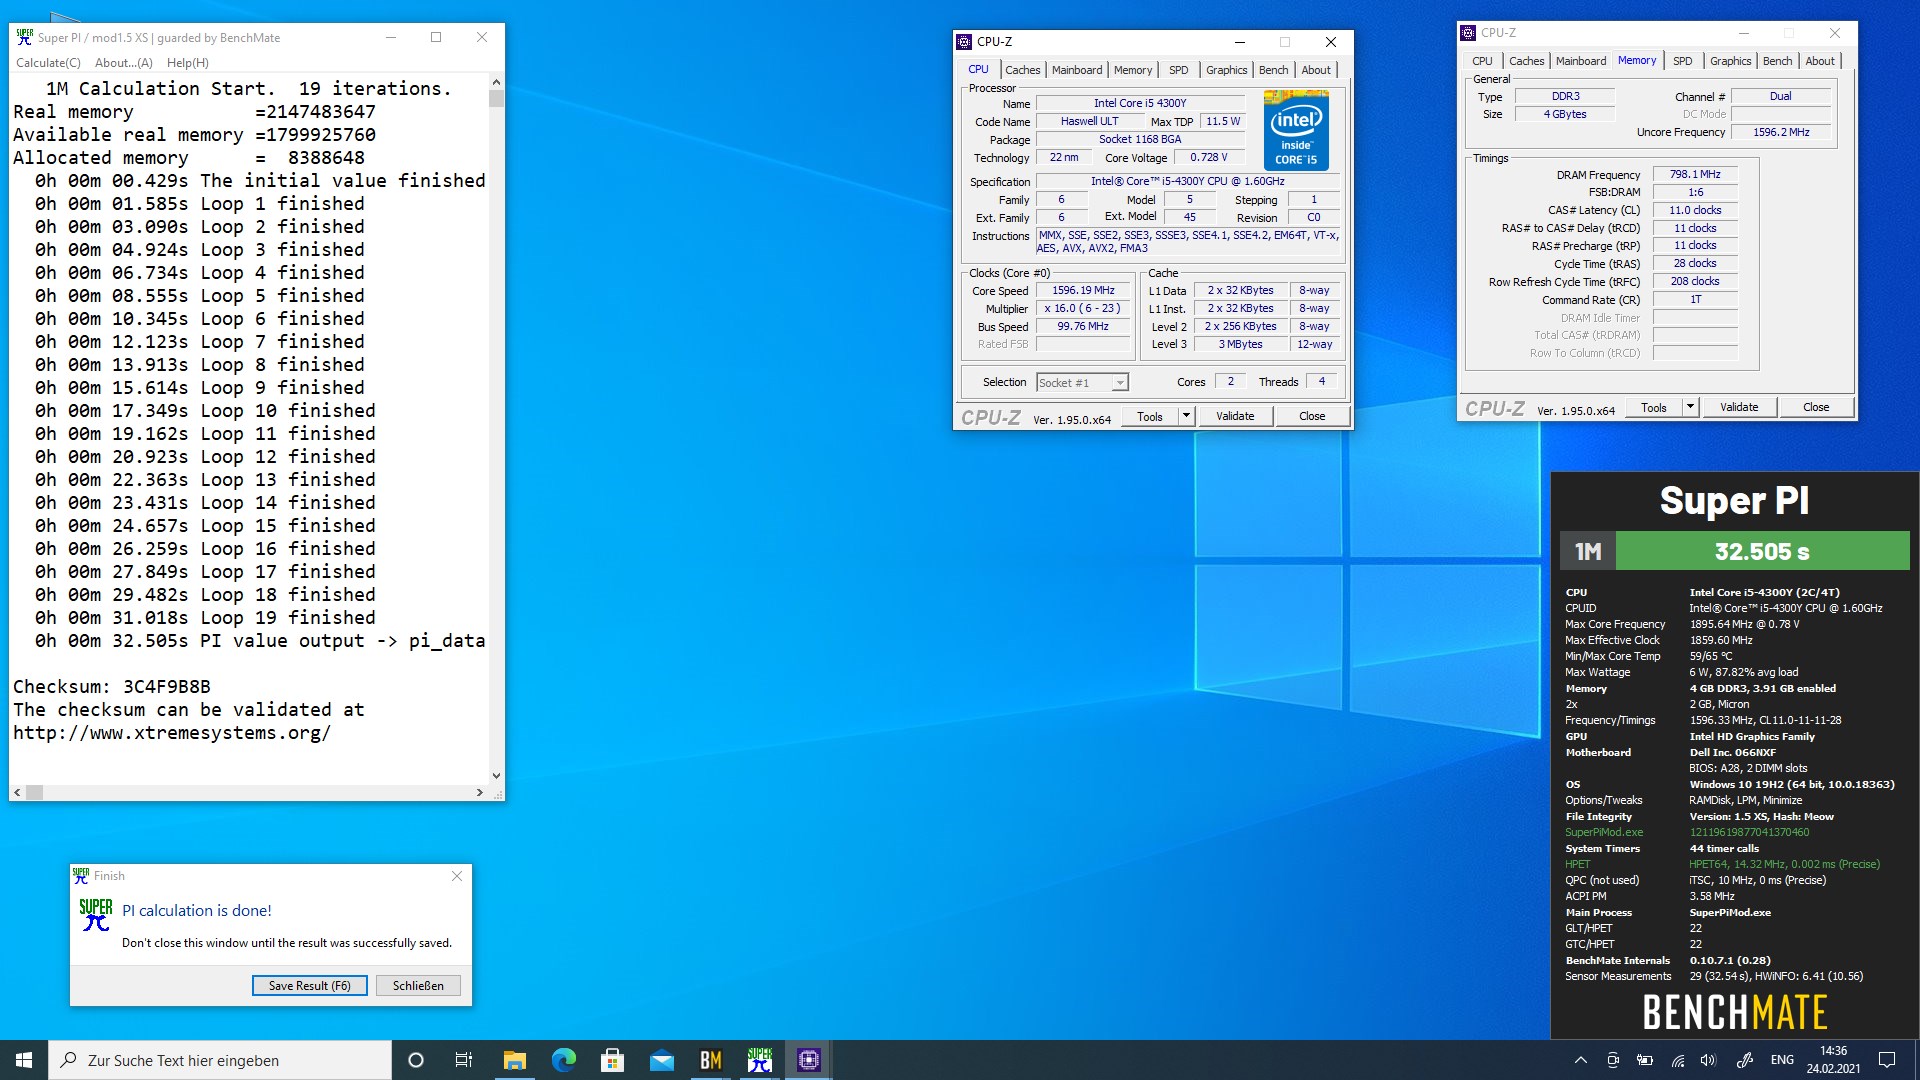Screen dimensions: 1920x1080
Task: Open the Mail app in taskbar
Action: [x=662, y=1060]
